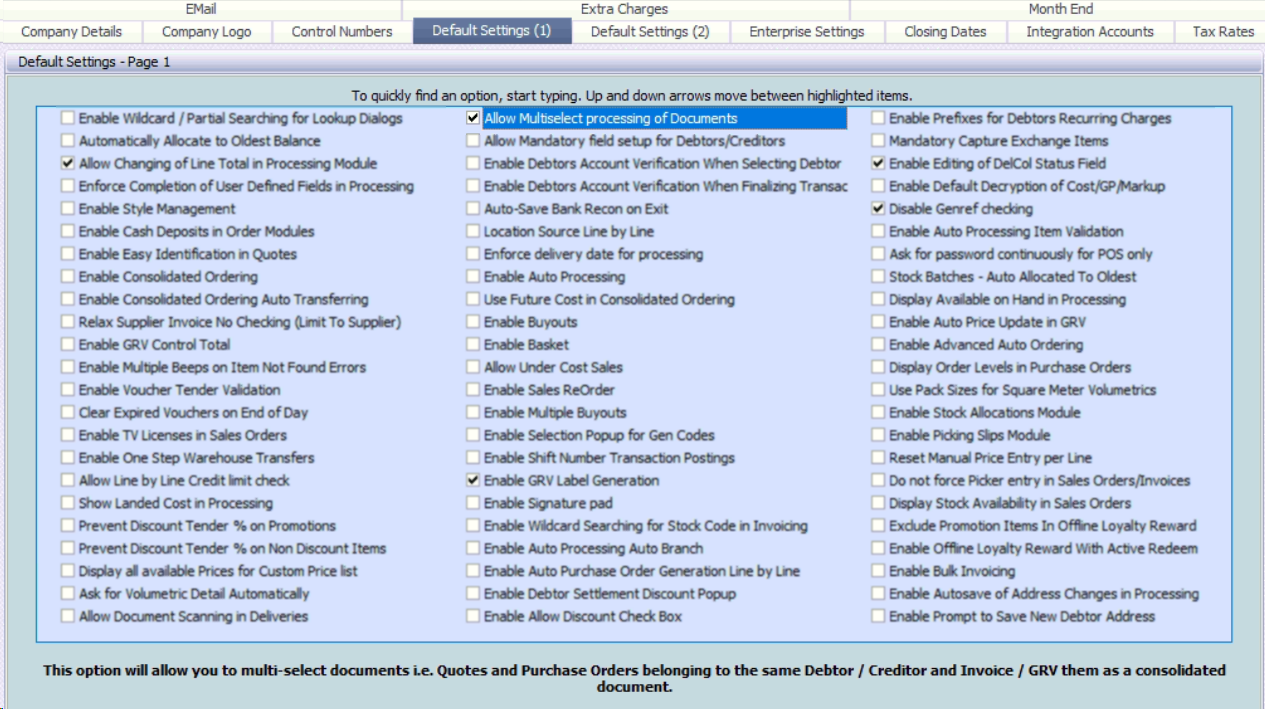The height and width of the screenshot is (709, 1265).
Task: Enable Auto-Save Bank Recon on Exit
Action: tap(473, 209)
